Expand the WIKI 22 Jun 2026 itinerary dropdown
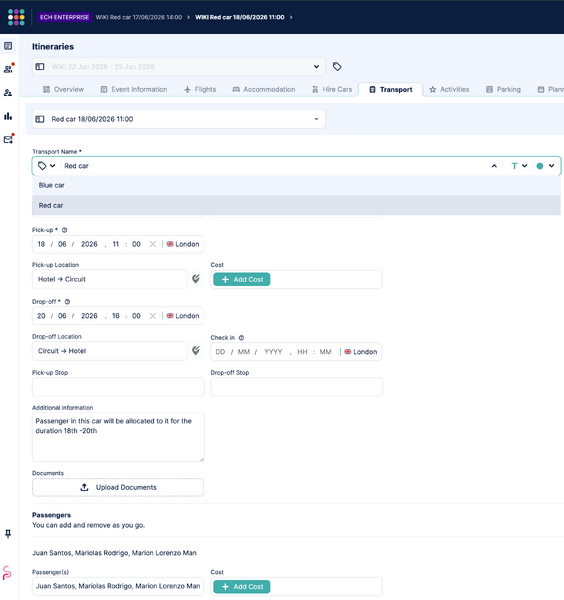The width and height of the screenshot is (564, 600). tap(316, 67)
